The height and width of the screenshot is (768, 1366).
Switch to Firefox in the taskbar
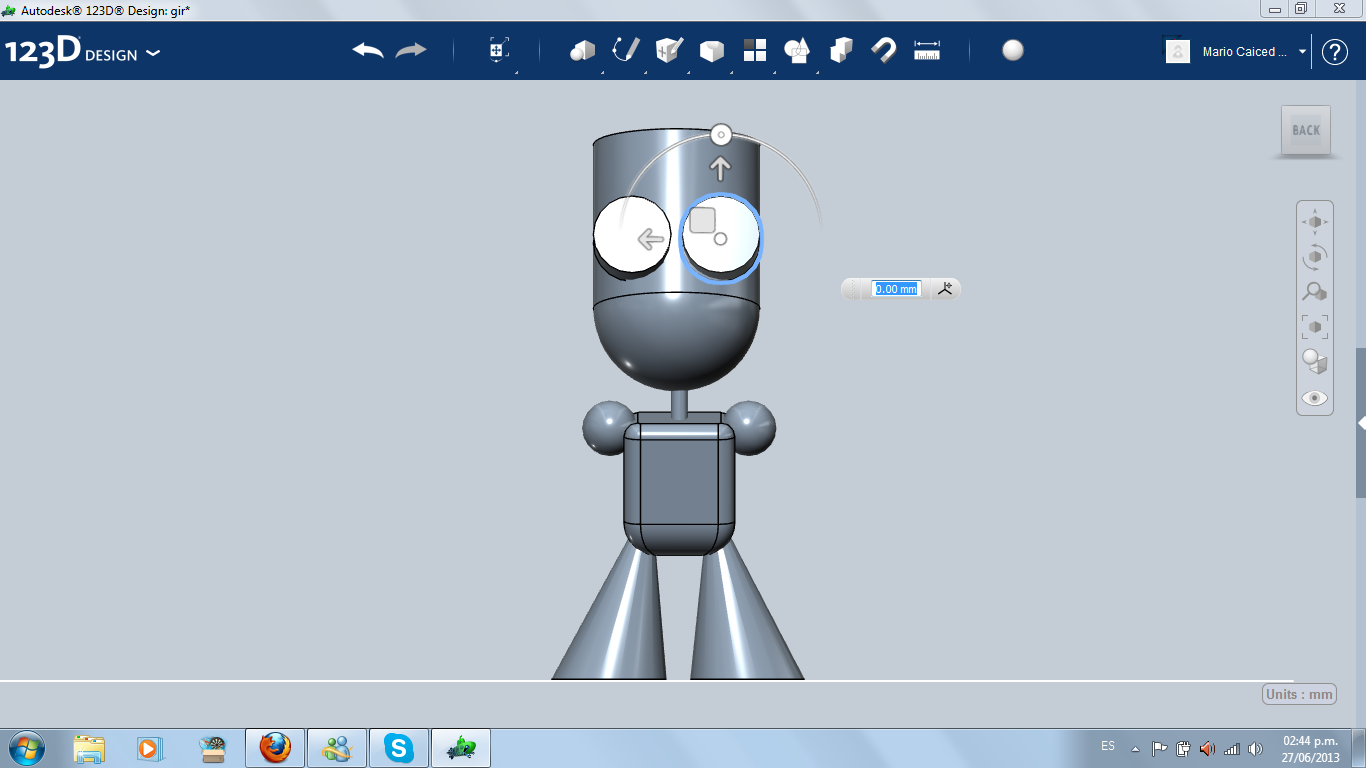pyautogui.click(x=275, y=748)
